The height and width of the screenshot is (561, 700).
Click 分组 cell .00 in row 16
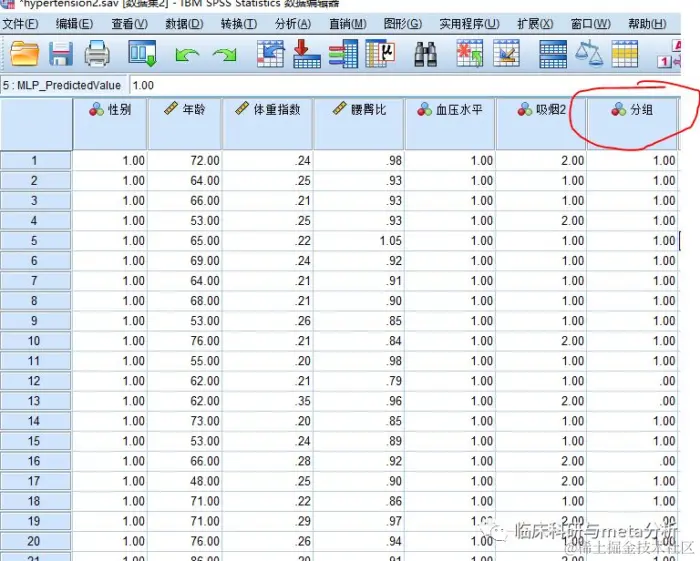632,461
